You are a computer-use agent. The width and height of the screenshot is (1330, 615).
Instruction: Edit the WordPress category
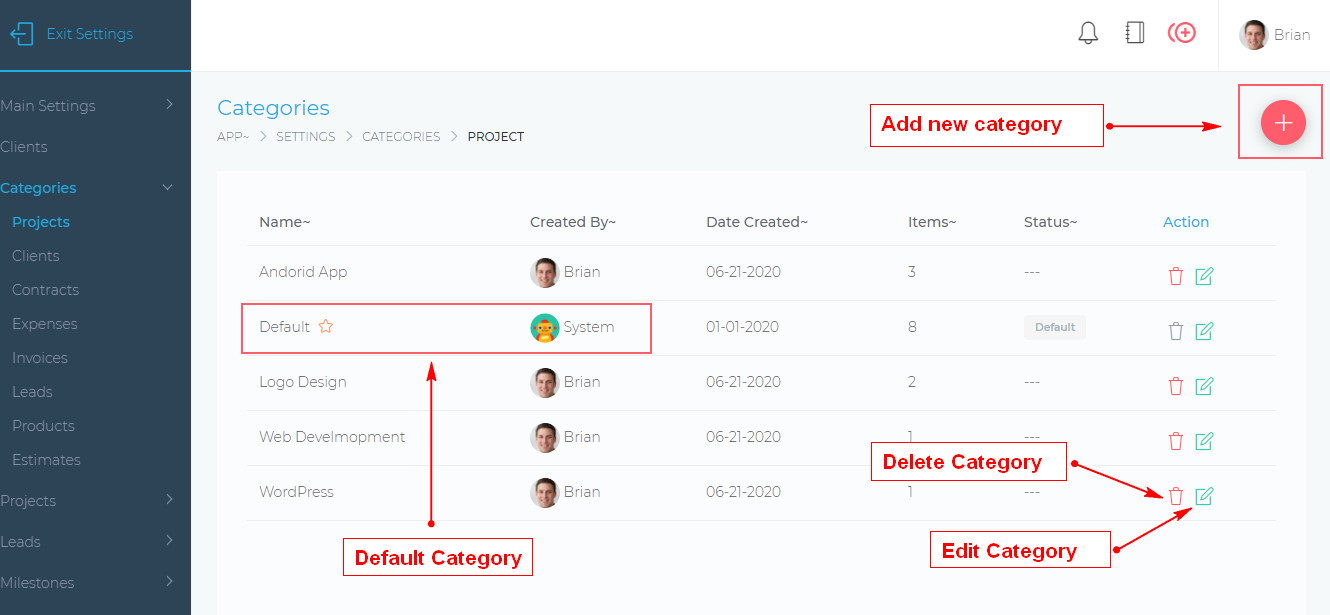[1205, 496]
